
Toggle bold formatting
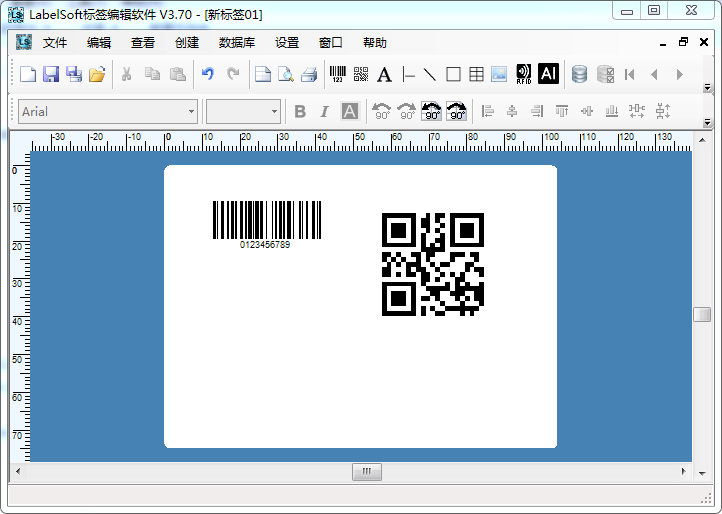pos(300,111)
